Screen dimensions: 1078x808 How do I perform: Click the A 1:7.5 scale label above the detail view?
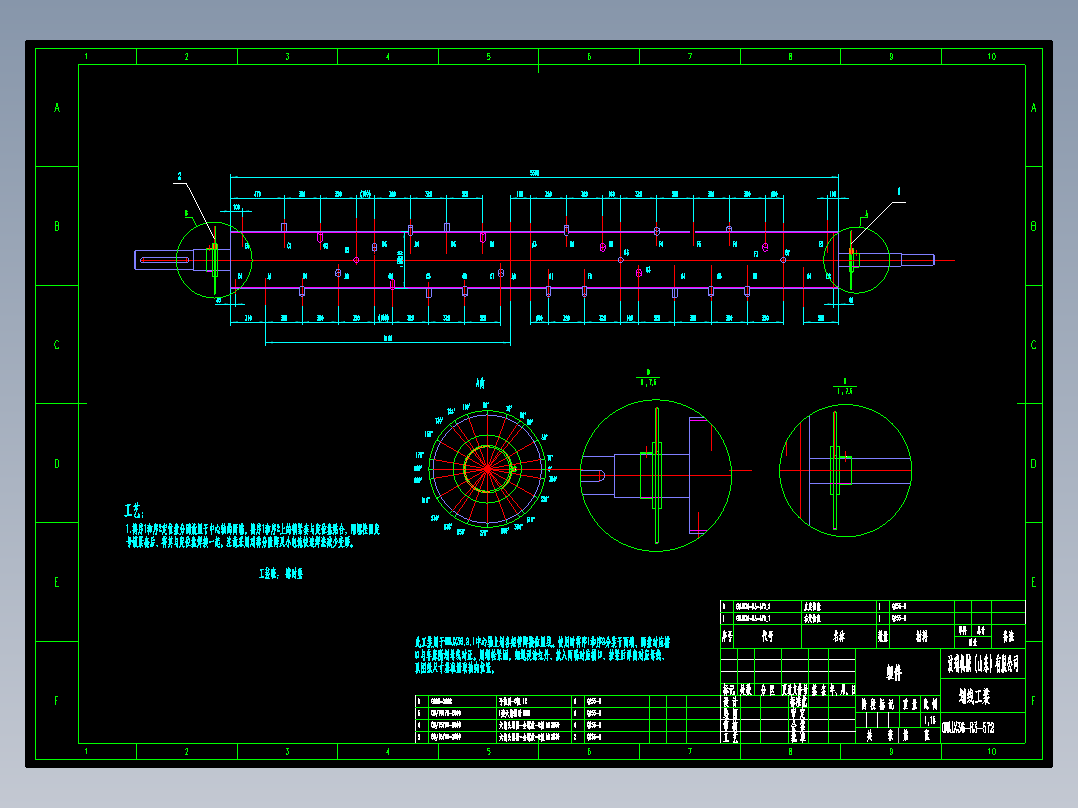click(844, 386)
